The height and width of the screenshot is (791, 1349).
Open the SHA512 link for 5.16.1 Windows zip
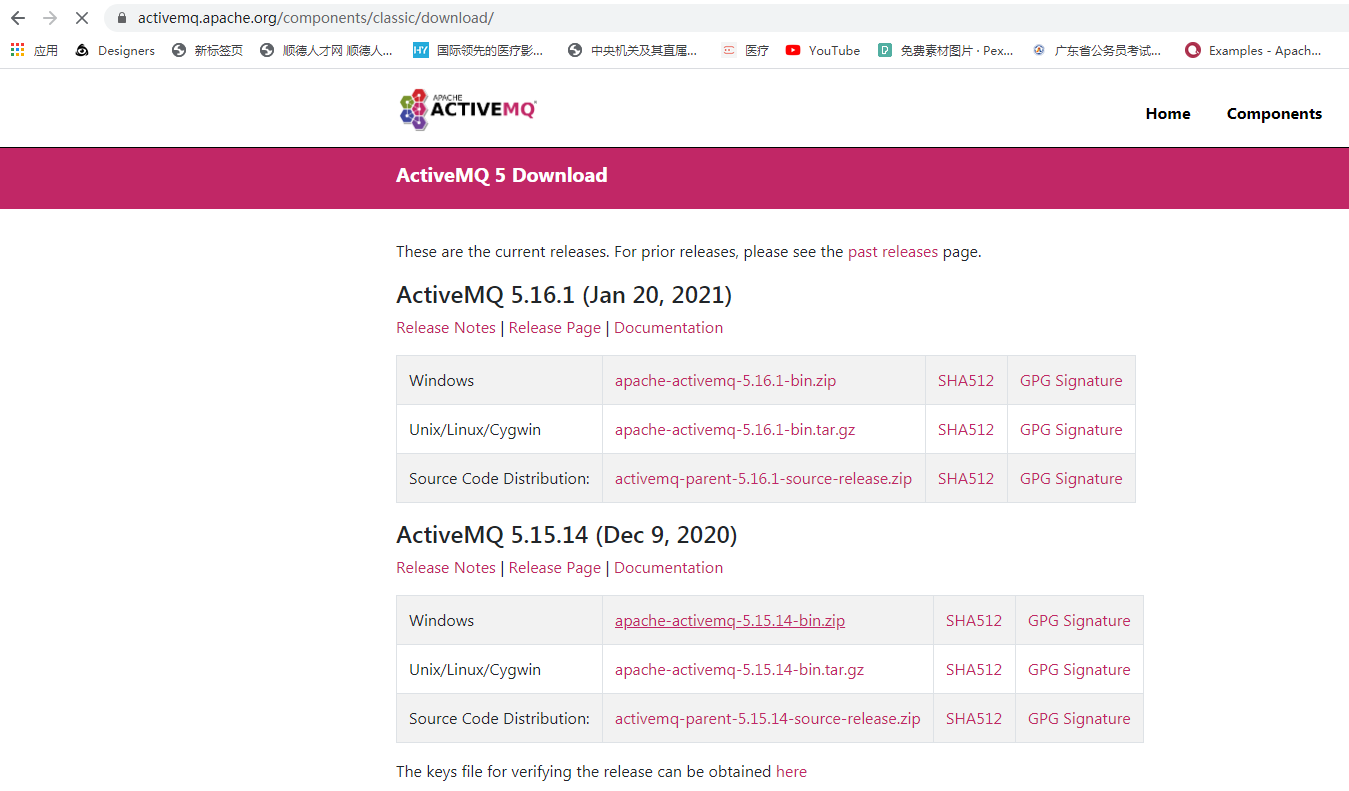pyautogui.click(x=965, y=380)
